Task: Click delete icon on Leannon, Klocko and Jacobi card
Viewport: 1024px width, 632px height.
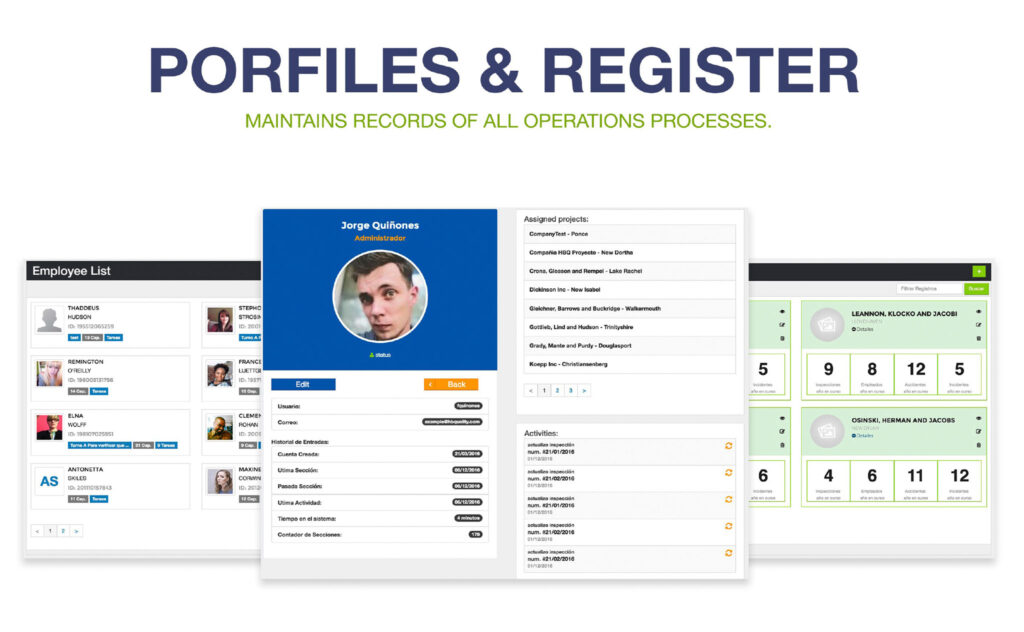Action: [978, 338]
